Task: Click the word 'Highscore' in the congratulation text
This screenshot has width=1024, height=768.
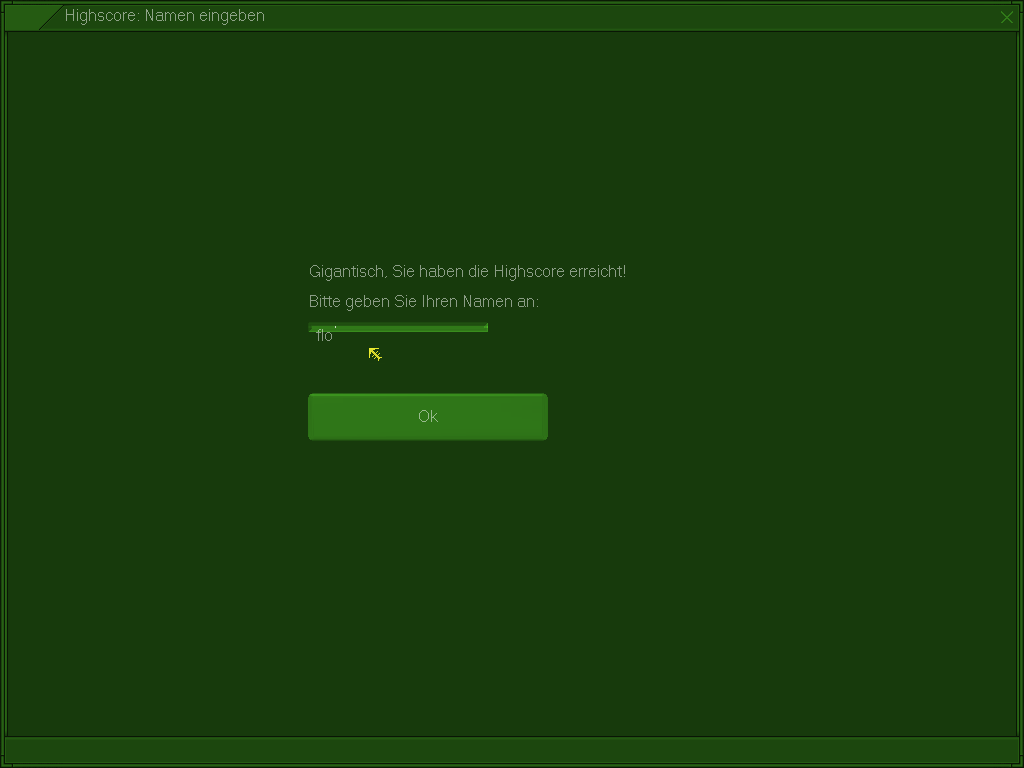Action: tap(529, 272)
